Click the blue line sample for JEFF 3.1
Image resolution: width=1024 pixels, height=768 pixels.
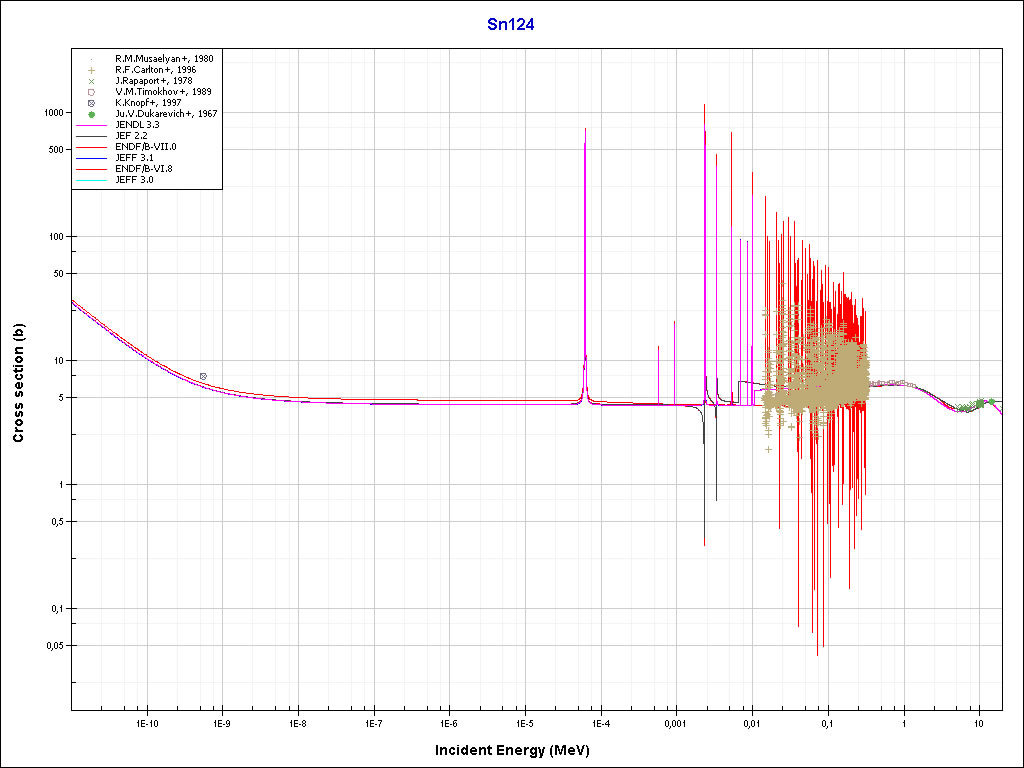pos(91,158)
